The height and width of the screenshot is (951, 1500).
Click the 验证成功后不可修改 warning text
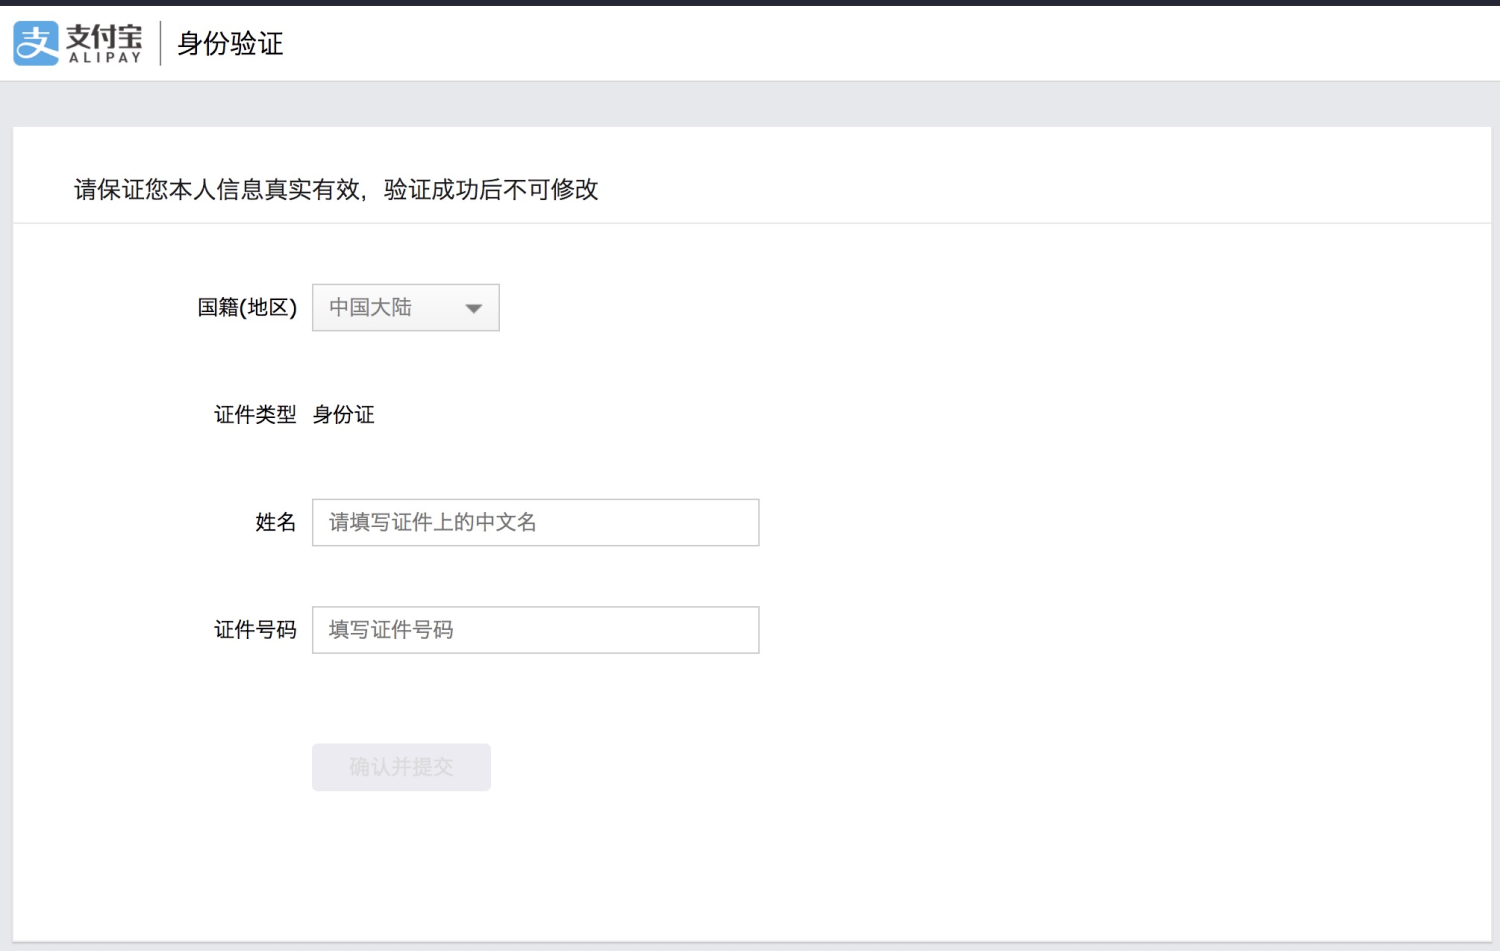coord(491,190)
